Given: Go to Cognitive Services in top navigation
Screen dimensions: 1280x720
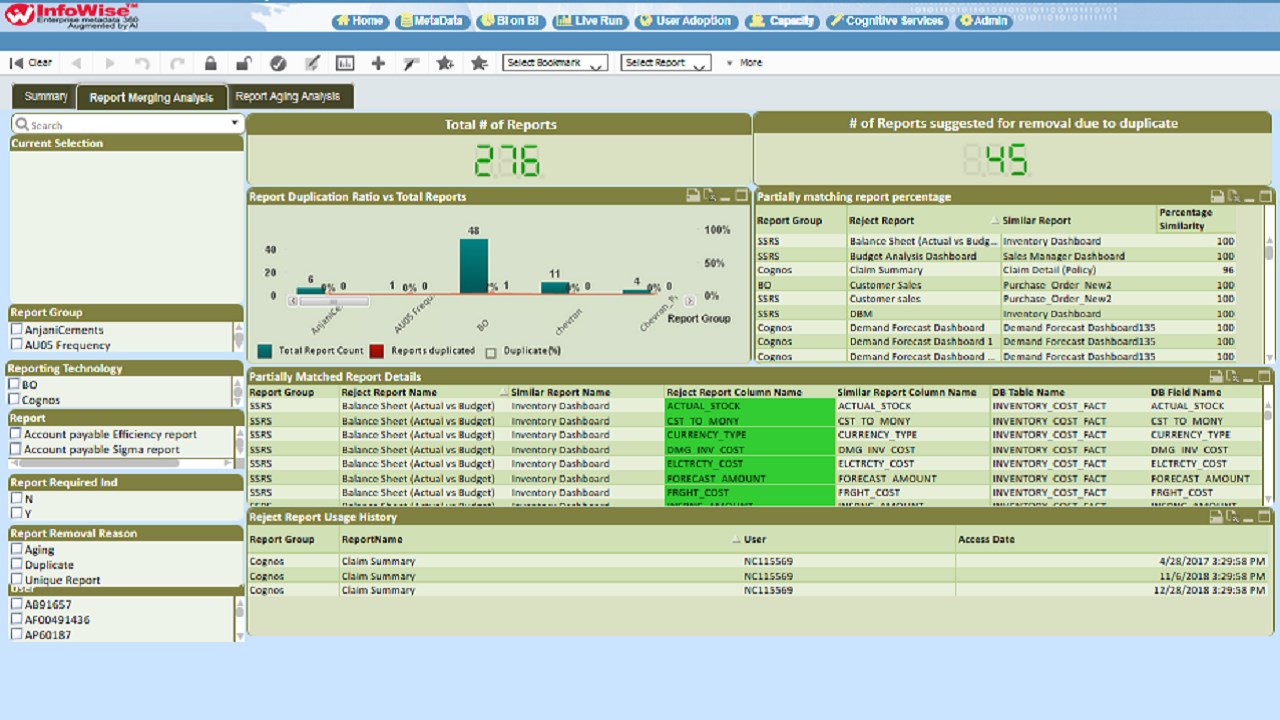Looking at the screenshot, I should (x=886, y=21).
